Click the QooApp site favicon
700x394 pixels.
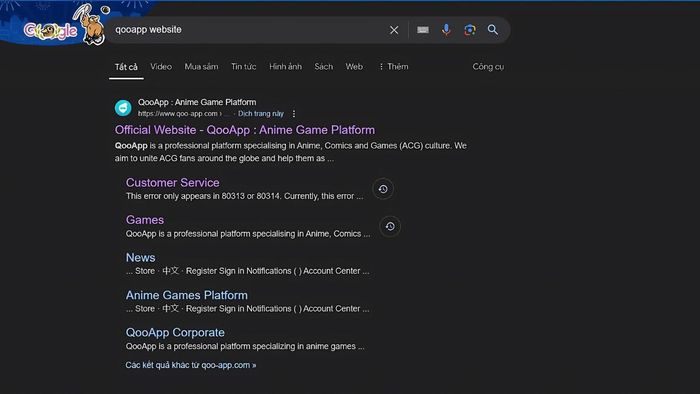123,108
